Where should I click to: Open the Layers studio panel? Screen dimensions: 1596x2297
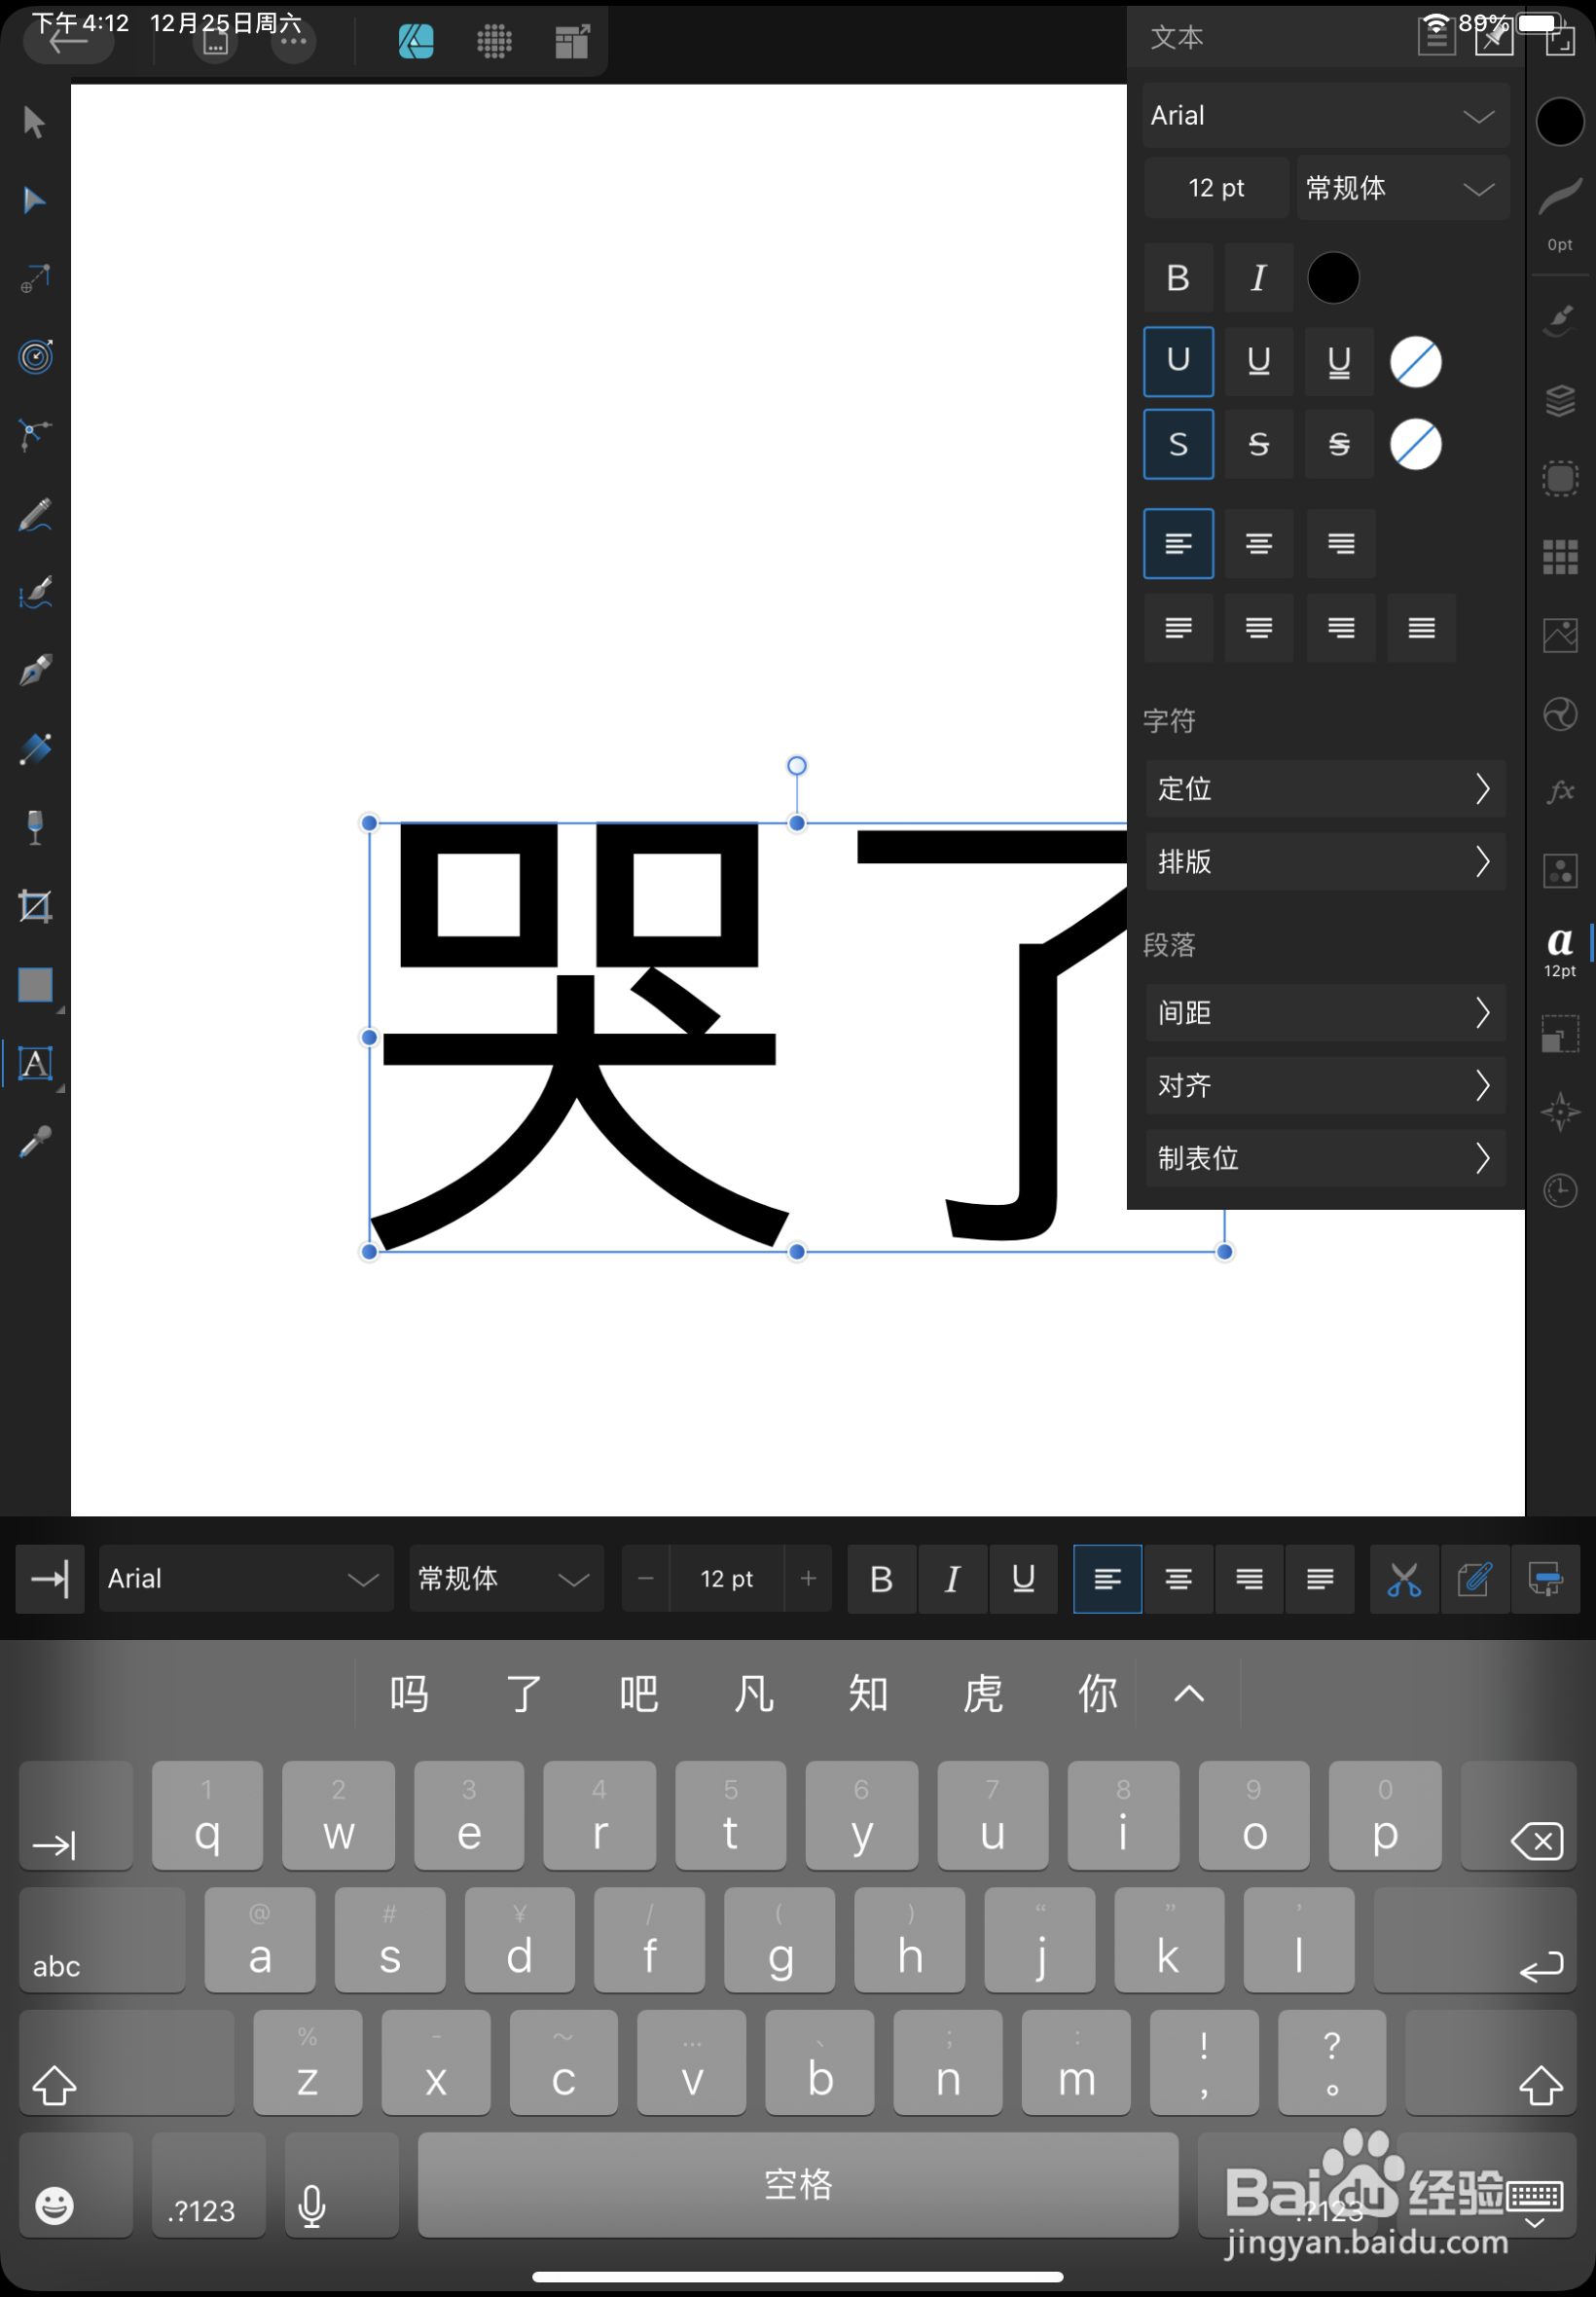(x=1560, y=401)
